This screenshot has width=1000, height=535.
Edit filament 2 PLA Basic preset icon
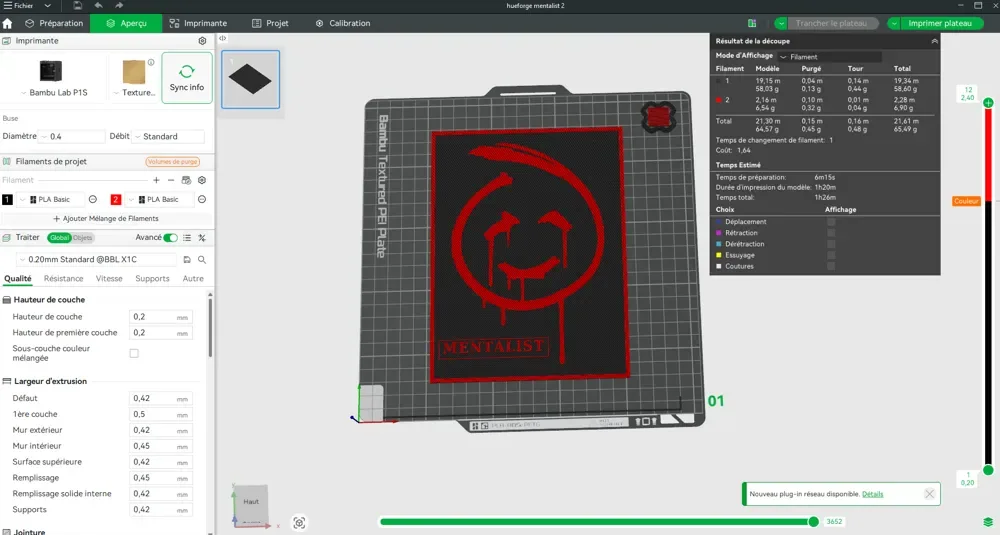point(202,200)
